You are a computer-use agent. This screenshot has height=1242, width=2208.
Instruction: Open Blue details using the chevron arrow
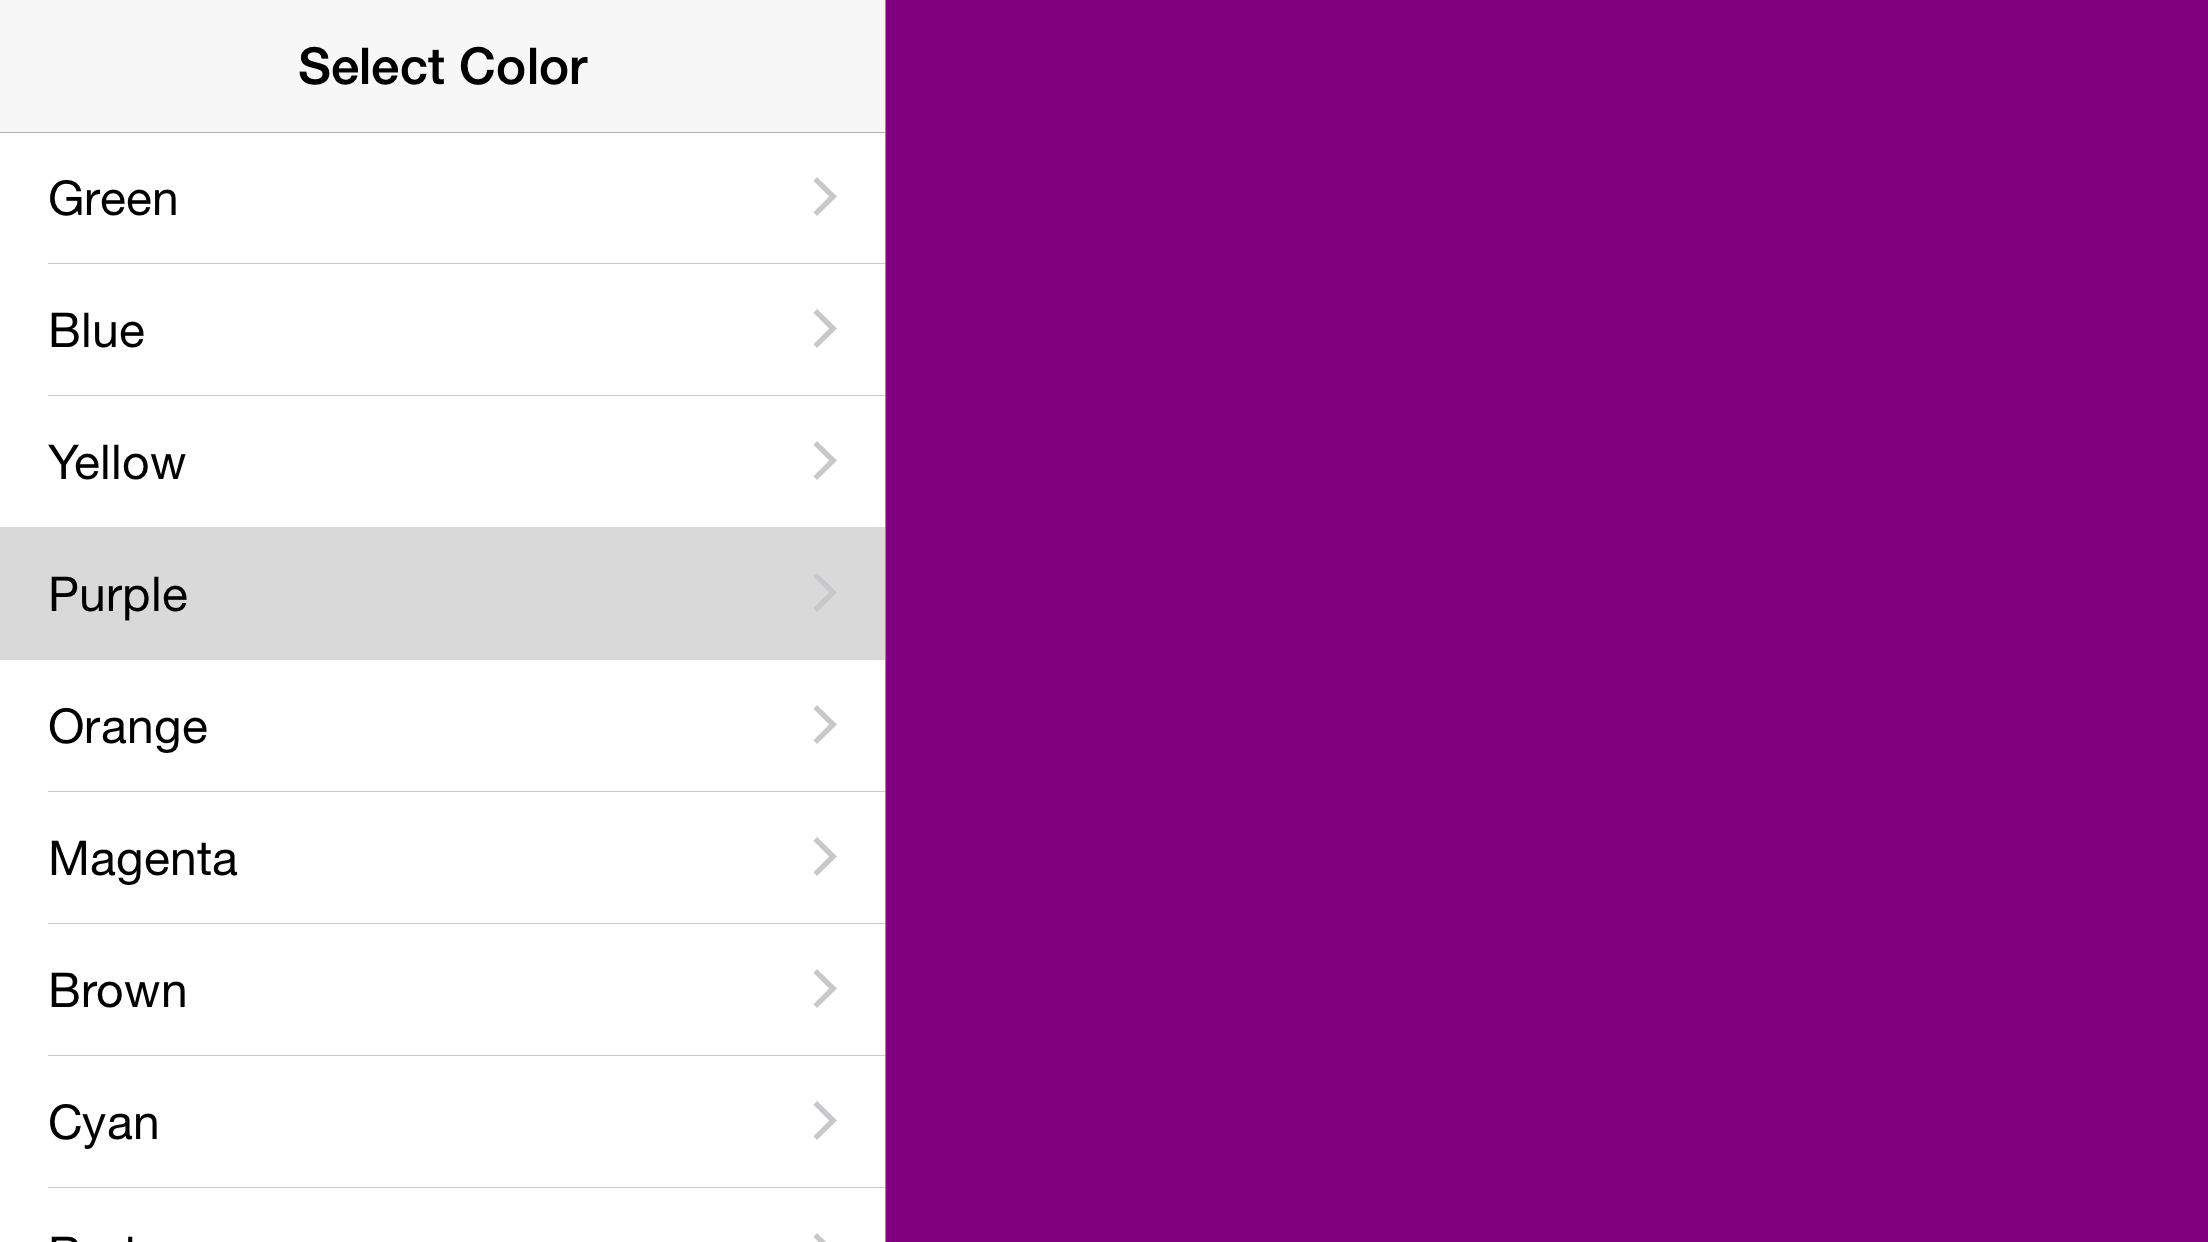(x=824, y=329)
